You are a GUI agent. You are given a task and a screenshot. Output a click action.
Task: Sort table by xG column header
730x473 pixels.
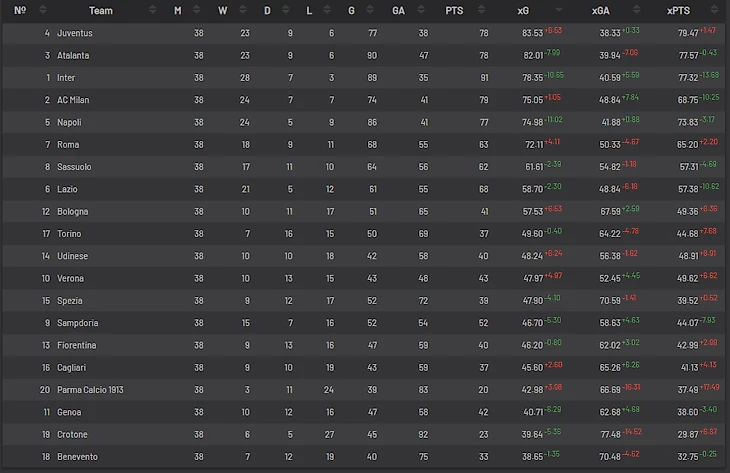click(523, 10)
